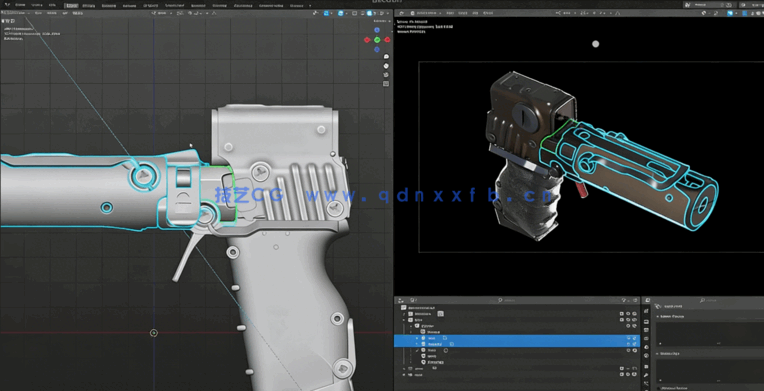
Task: Open the Output properties tab icon
Action: click(647, 330)
